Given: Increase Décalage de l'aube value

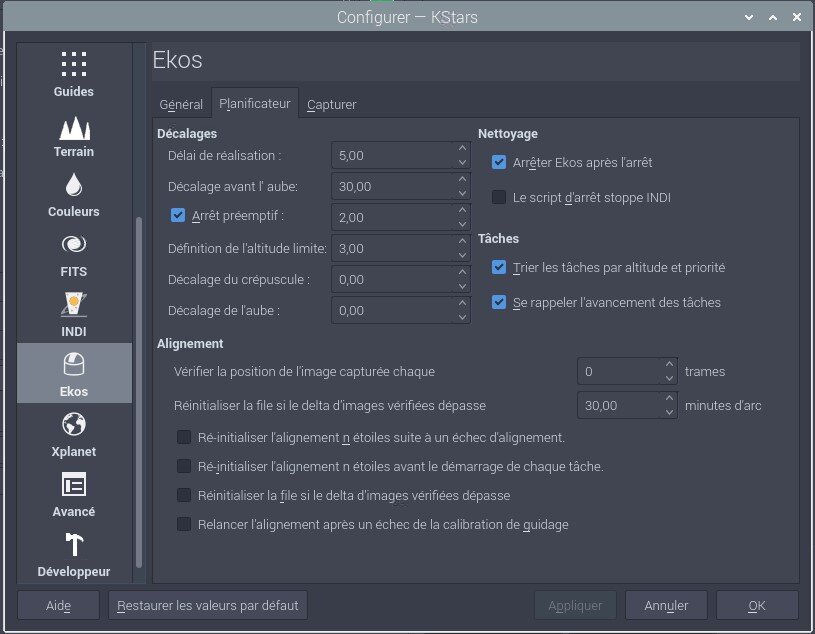Looking at the screenshot, I should [x=462, y=303].
